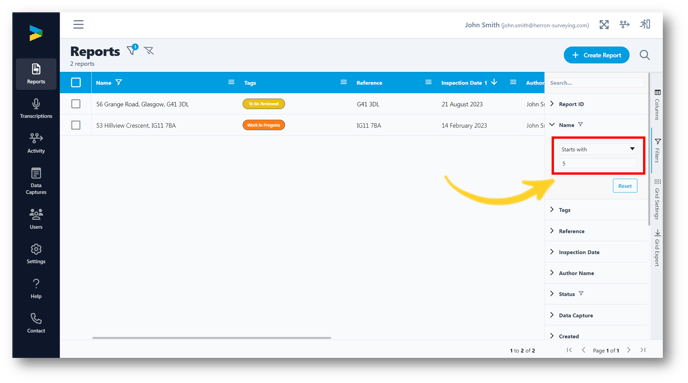
Task: Open the Activity sidebar icon
Action: click(36, 143)
